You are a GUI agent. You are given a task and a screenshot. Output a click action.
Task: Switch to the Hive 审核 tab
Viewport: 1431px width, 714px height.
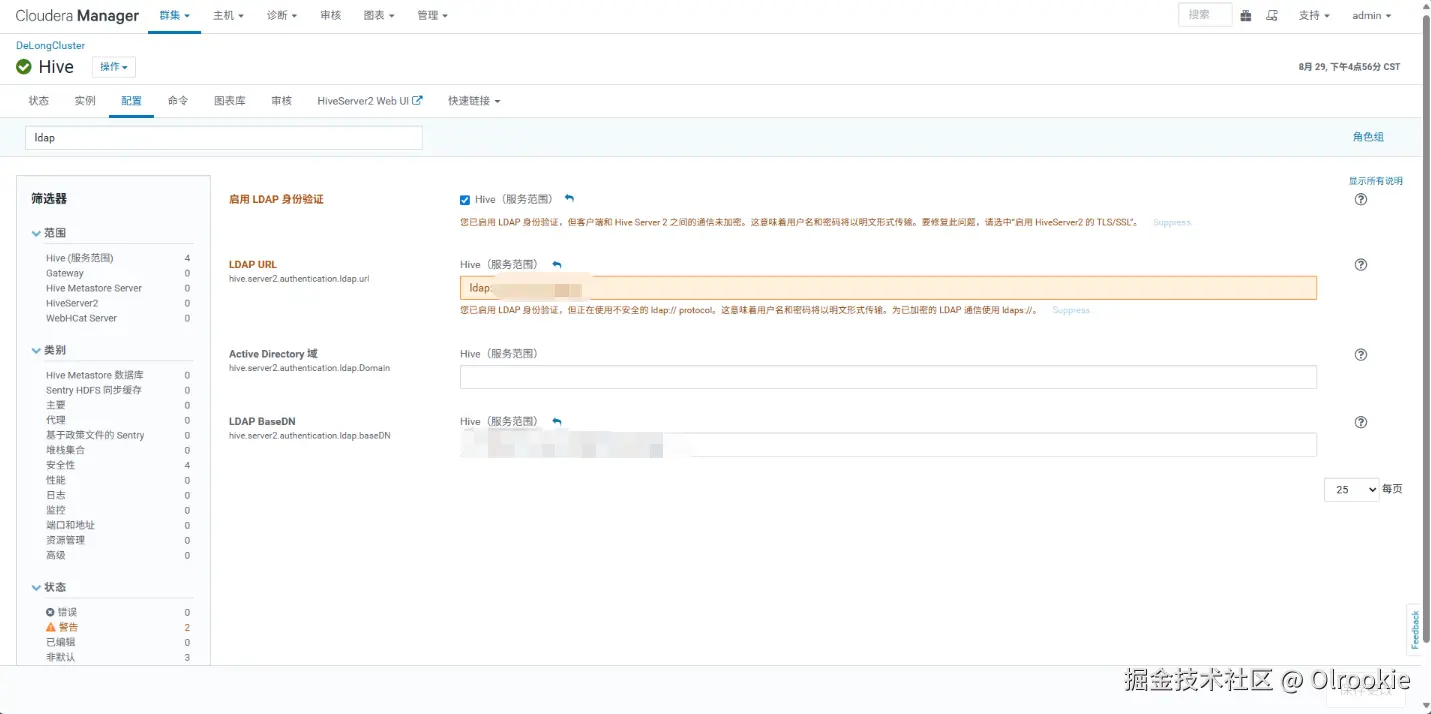pos(281,101)
